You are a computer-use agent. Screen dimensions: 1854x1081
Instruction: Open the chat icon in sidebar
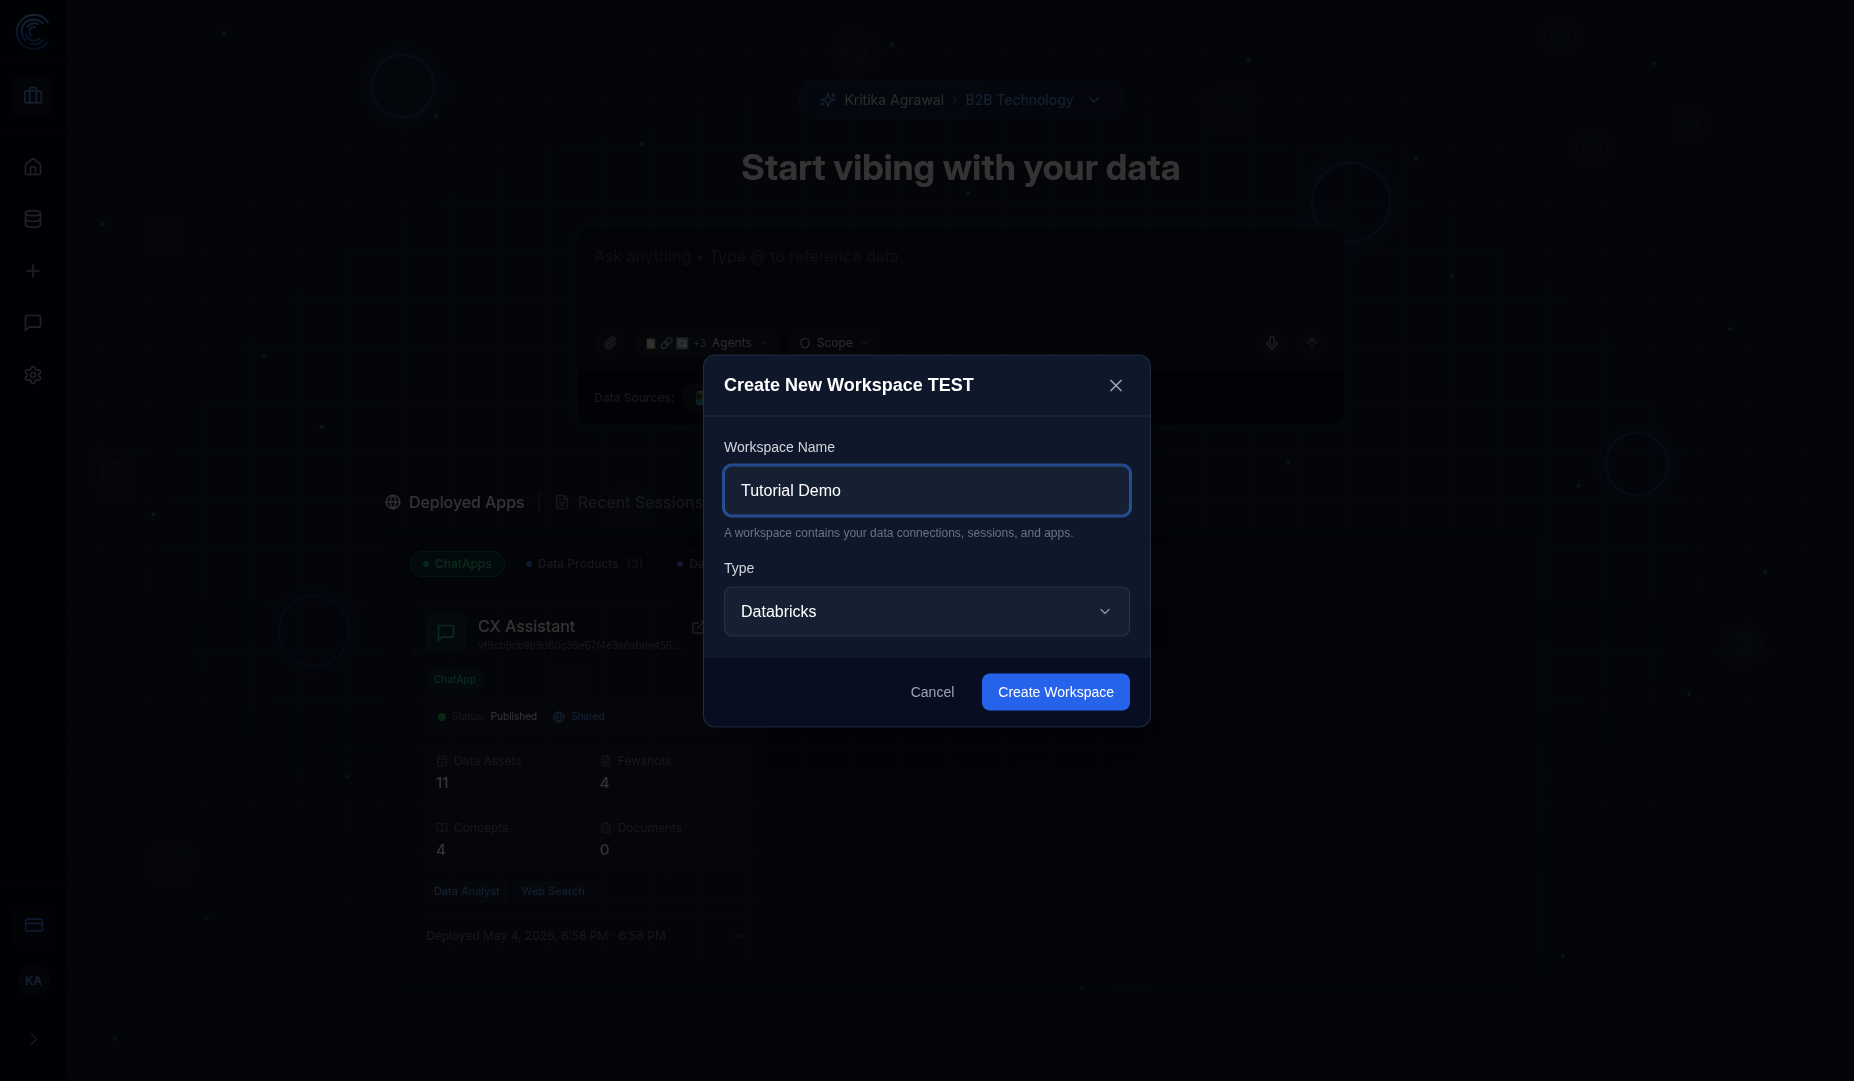click(x=33, y=323)
